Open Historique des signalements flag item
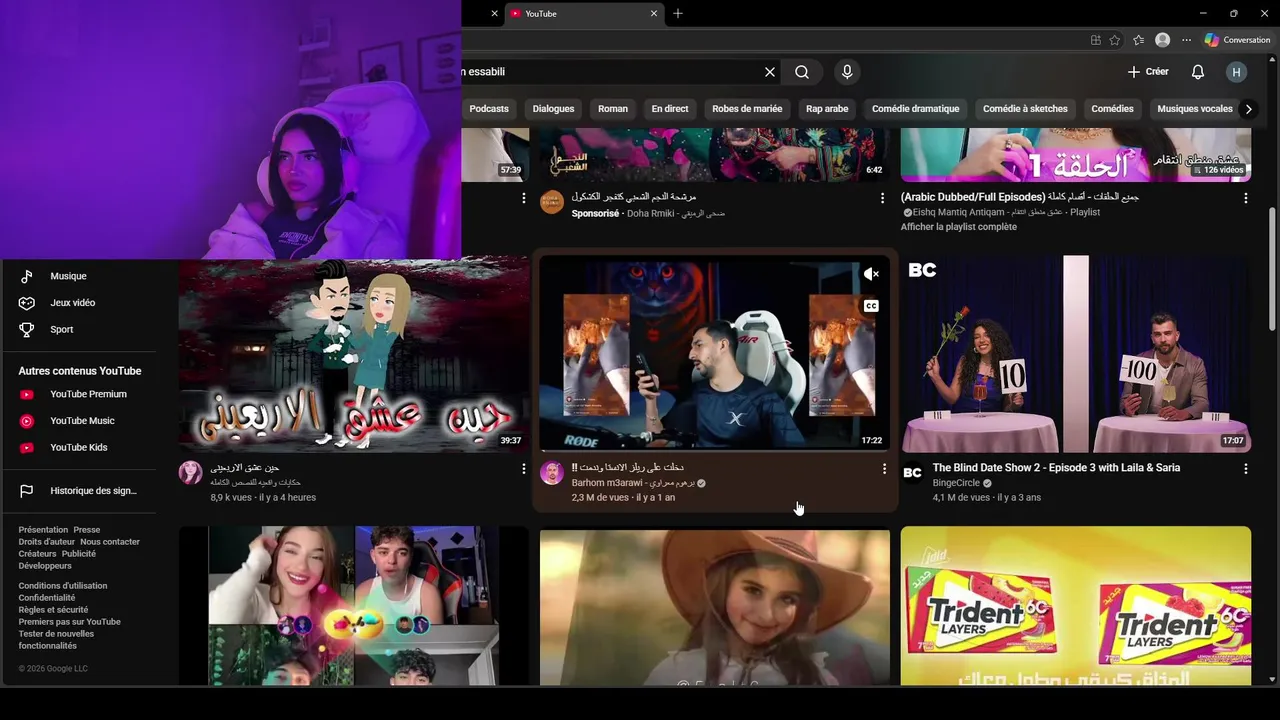 coord(80,491)
